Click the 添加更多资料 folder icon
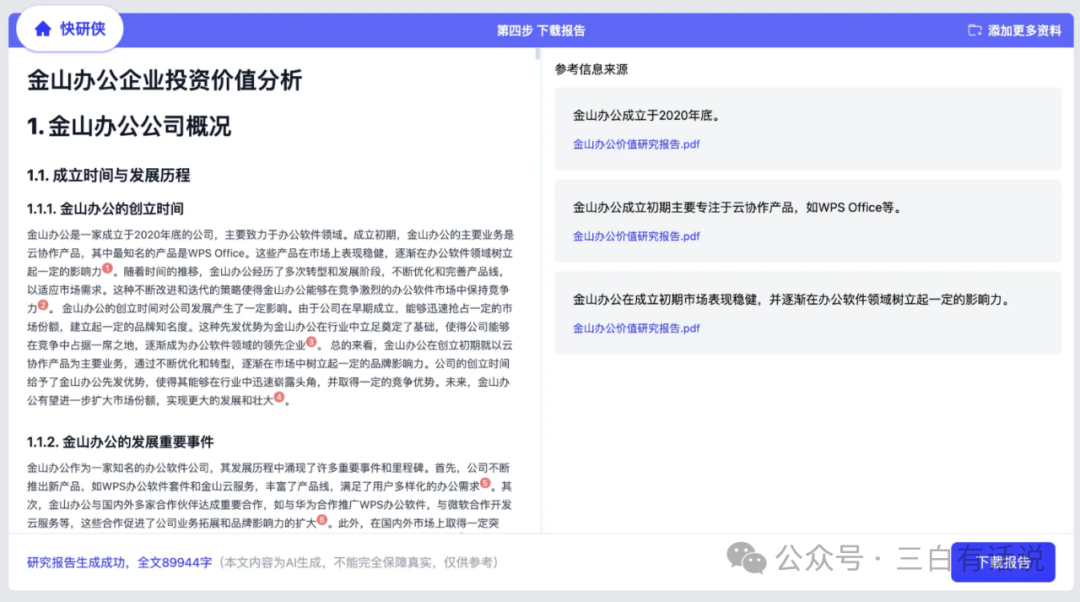The height and width of the screenshot is (602, 1080). (975, 30)
